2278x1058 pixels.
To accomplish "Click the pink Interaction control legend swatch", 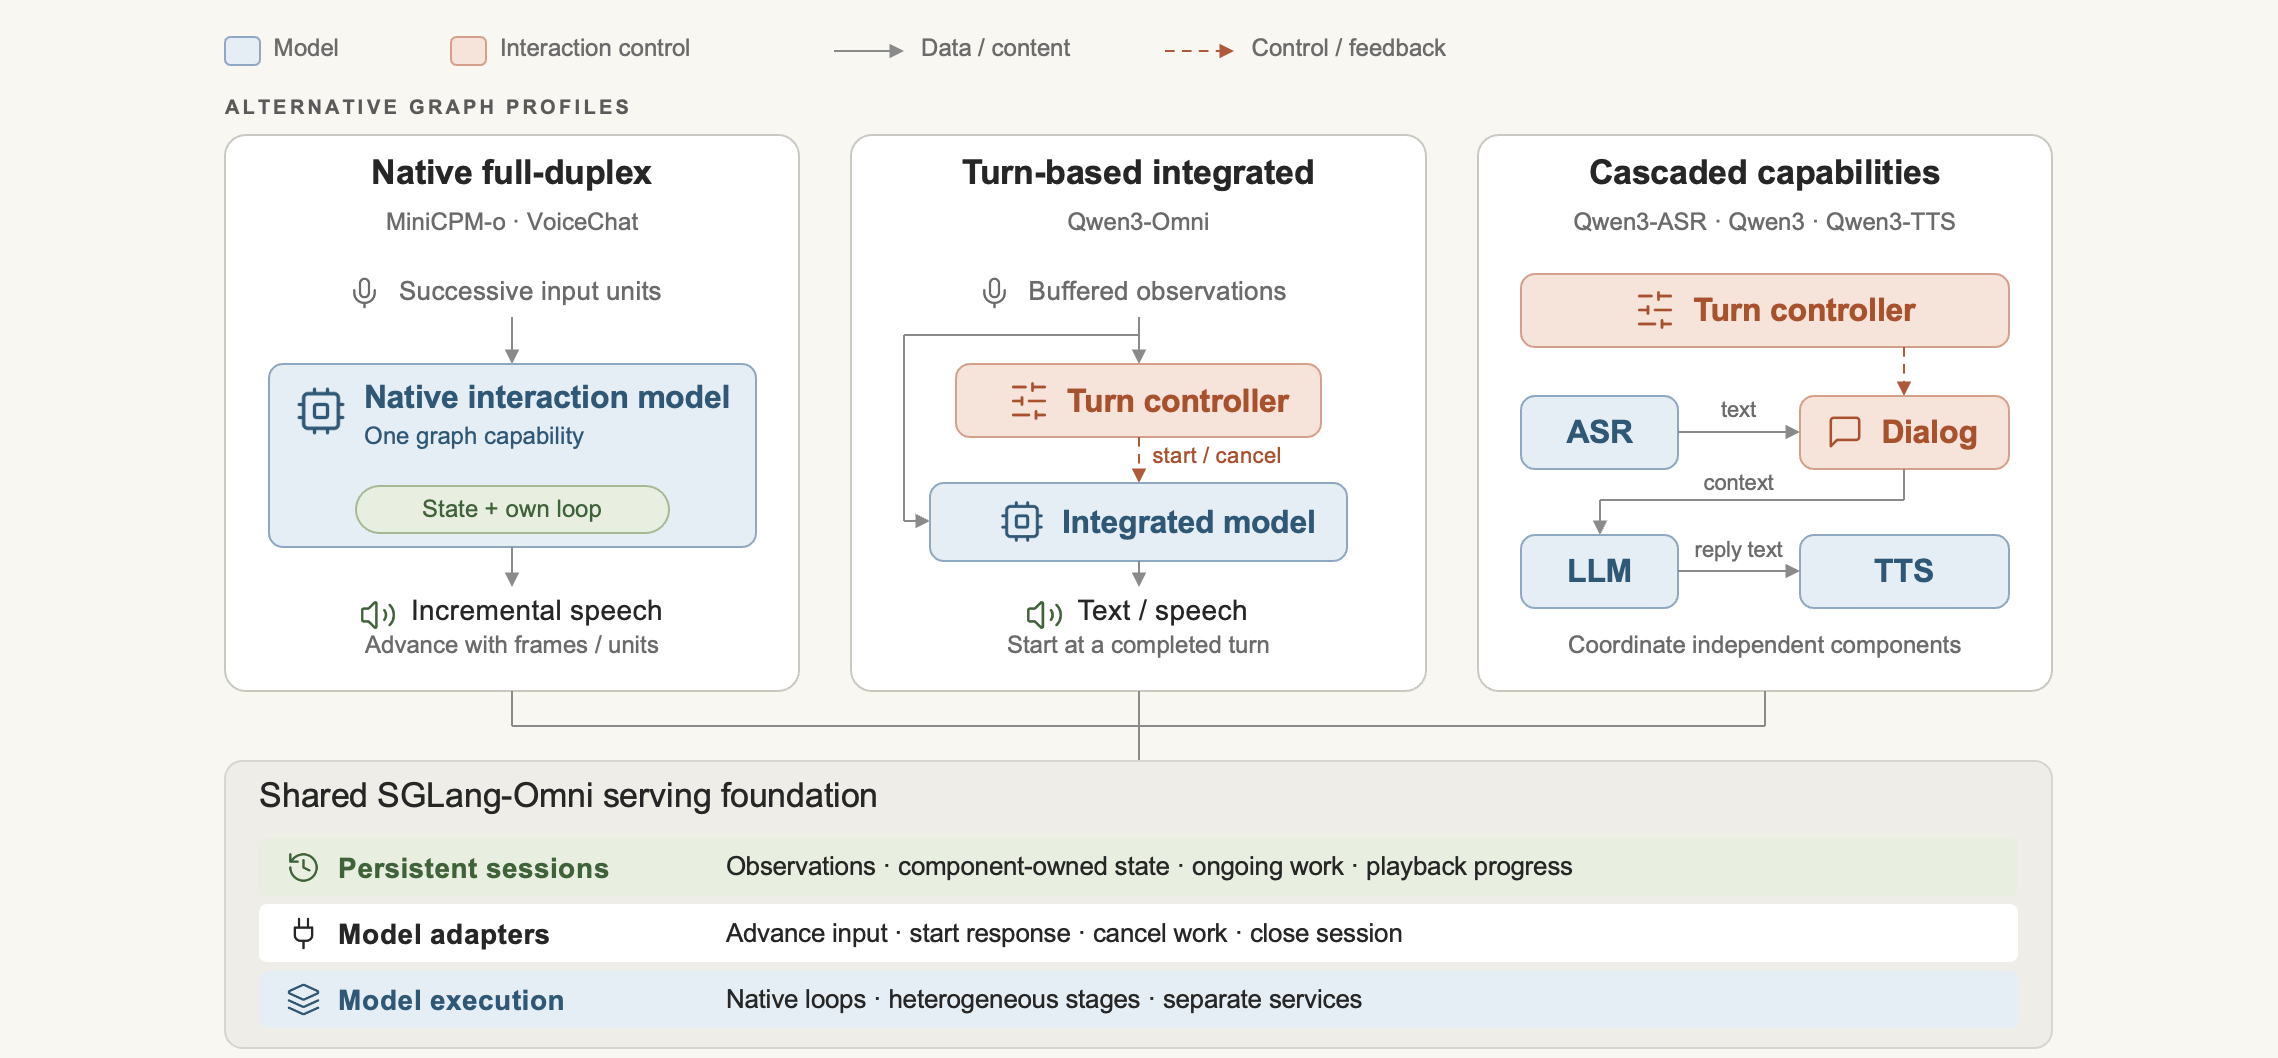I will point(468,50).
